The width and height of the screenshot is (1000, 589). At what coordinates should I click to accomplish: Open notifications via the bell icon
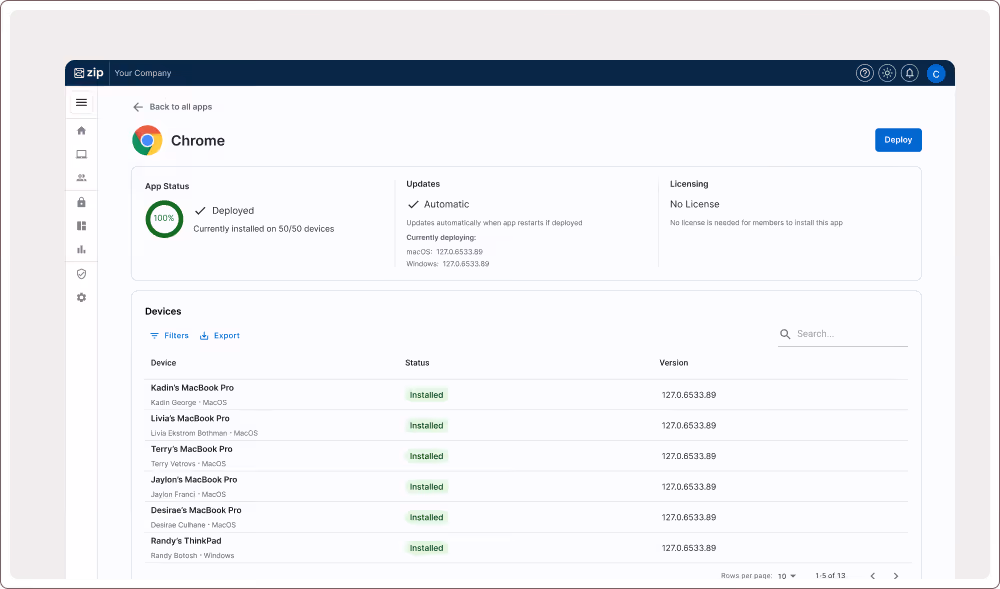coord(909,72)
